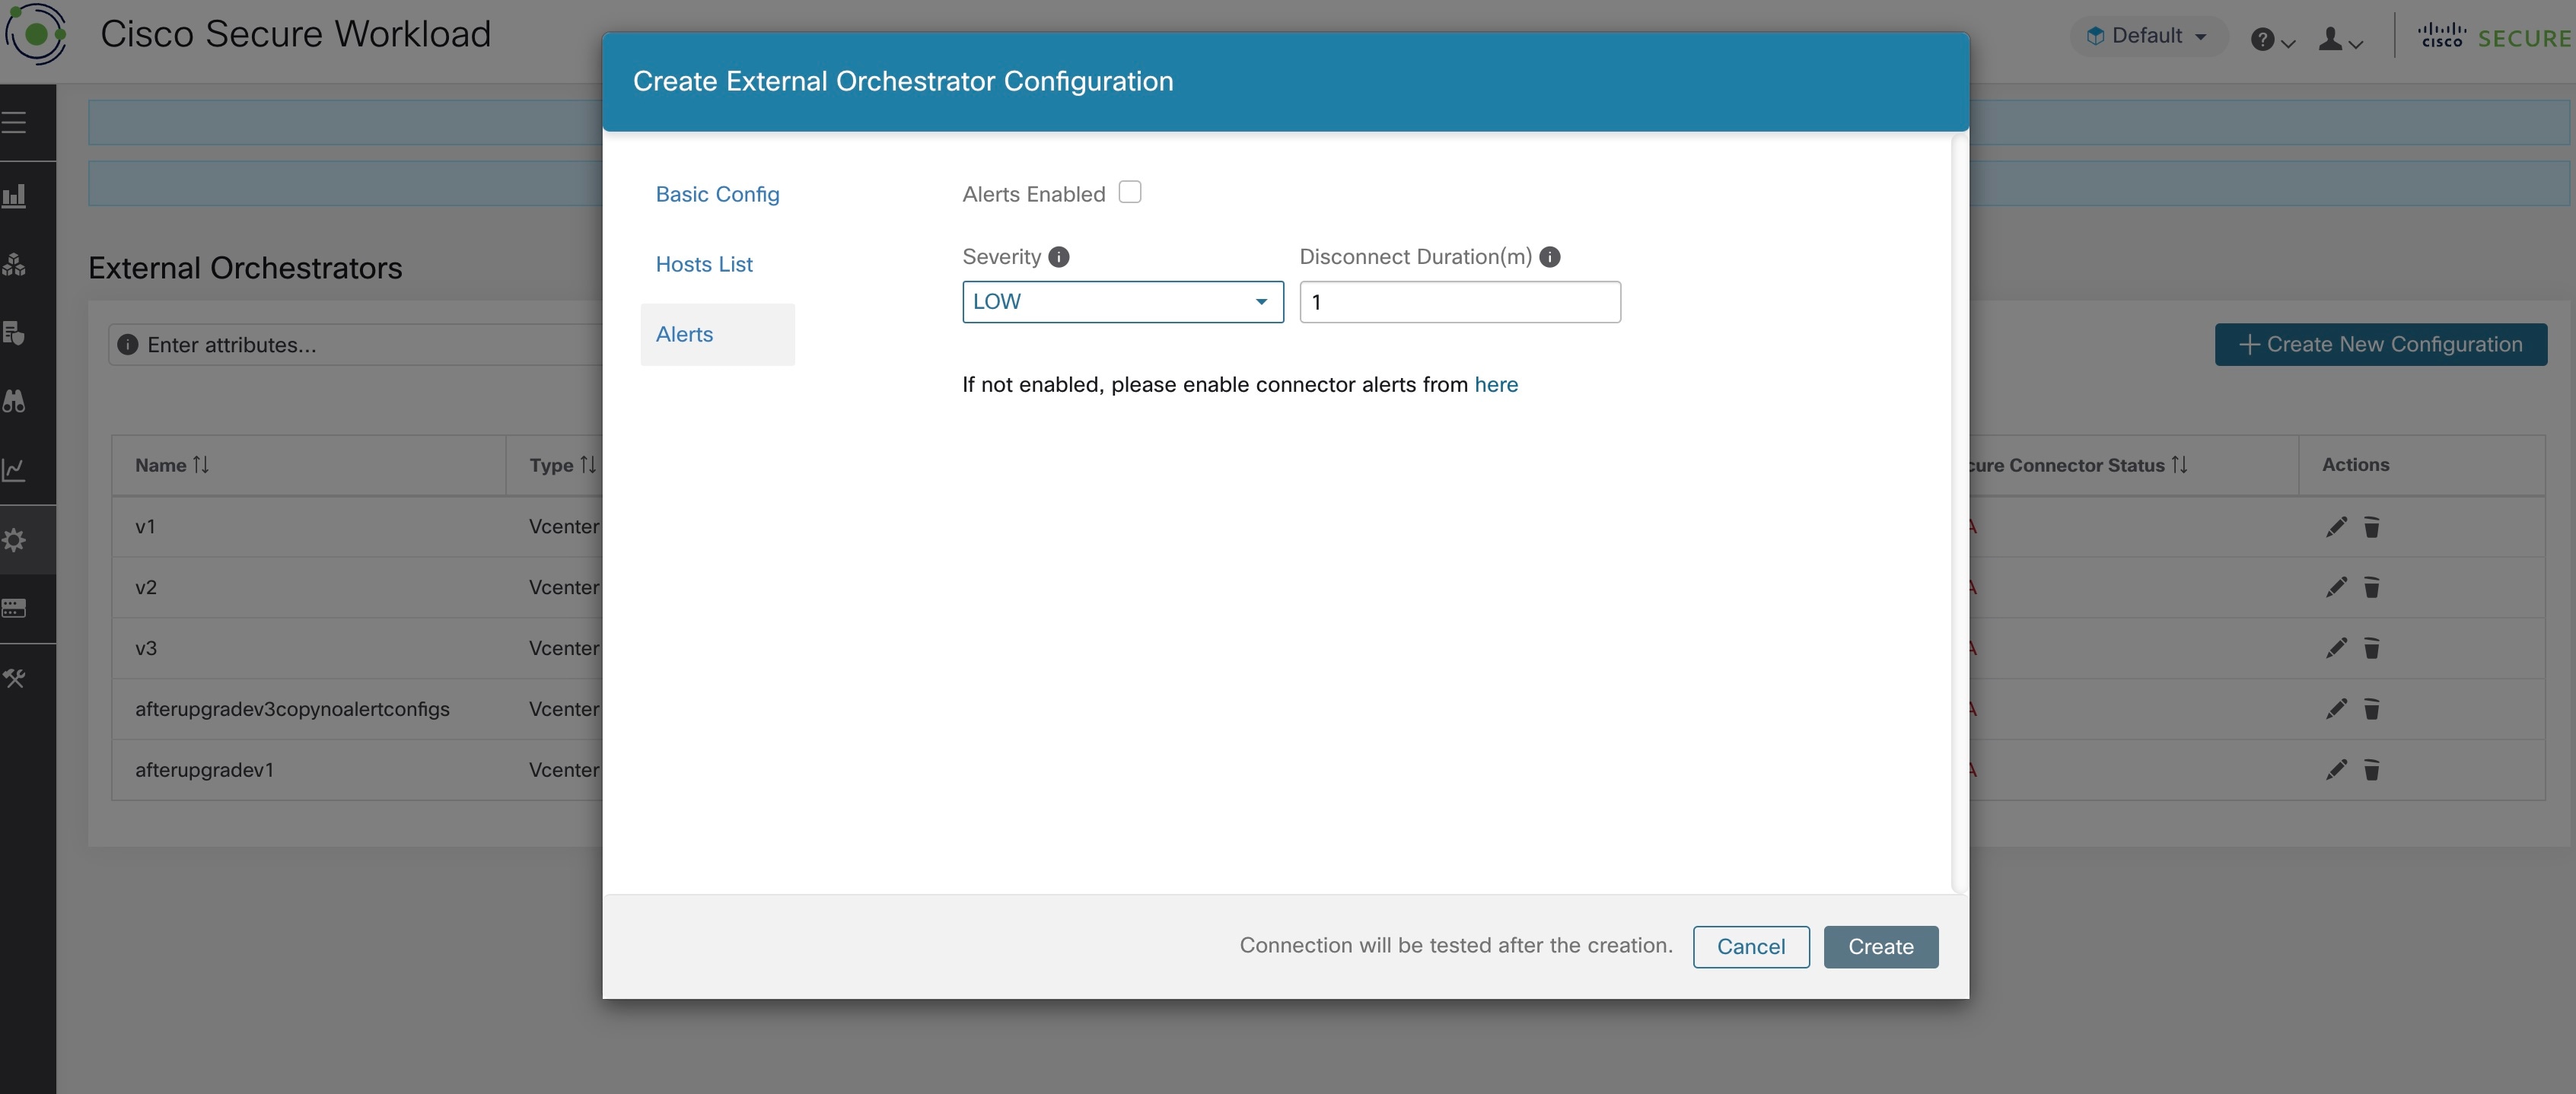The height and width of the screenshot is (1094, 2576).
Task: Delete the v1 orchestrator with trash icon
Action: [2372, 527]
